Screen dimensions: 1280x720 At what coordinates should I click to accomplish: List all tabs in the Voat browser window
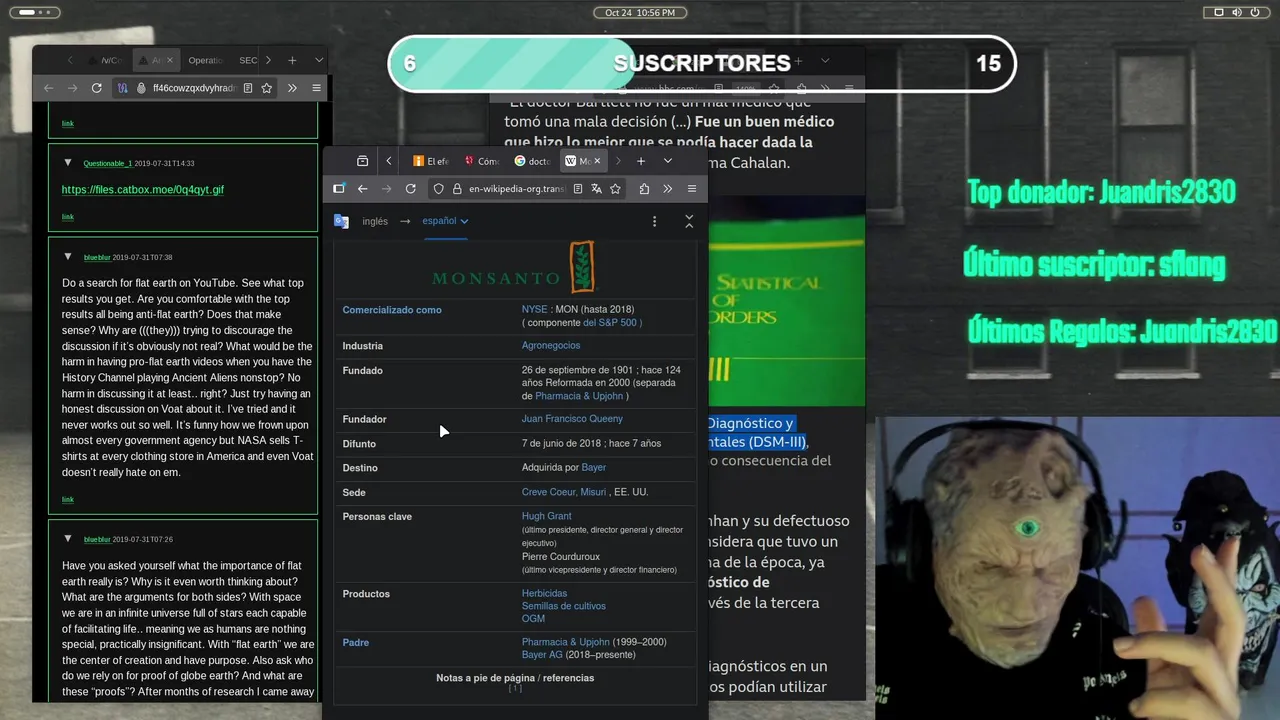[x=319, y=60]
